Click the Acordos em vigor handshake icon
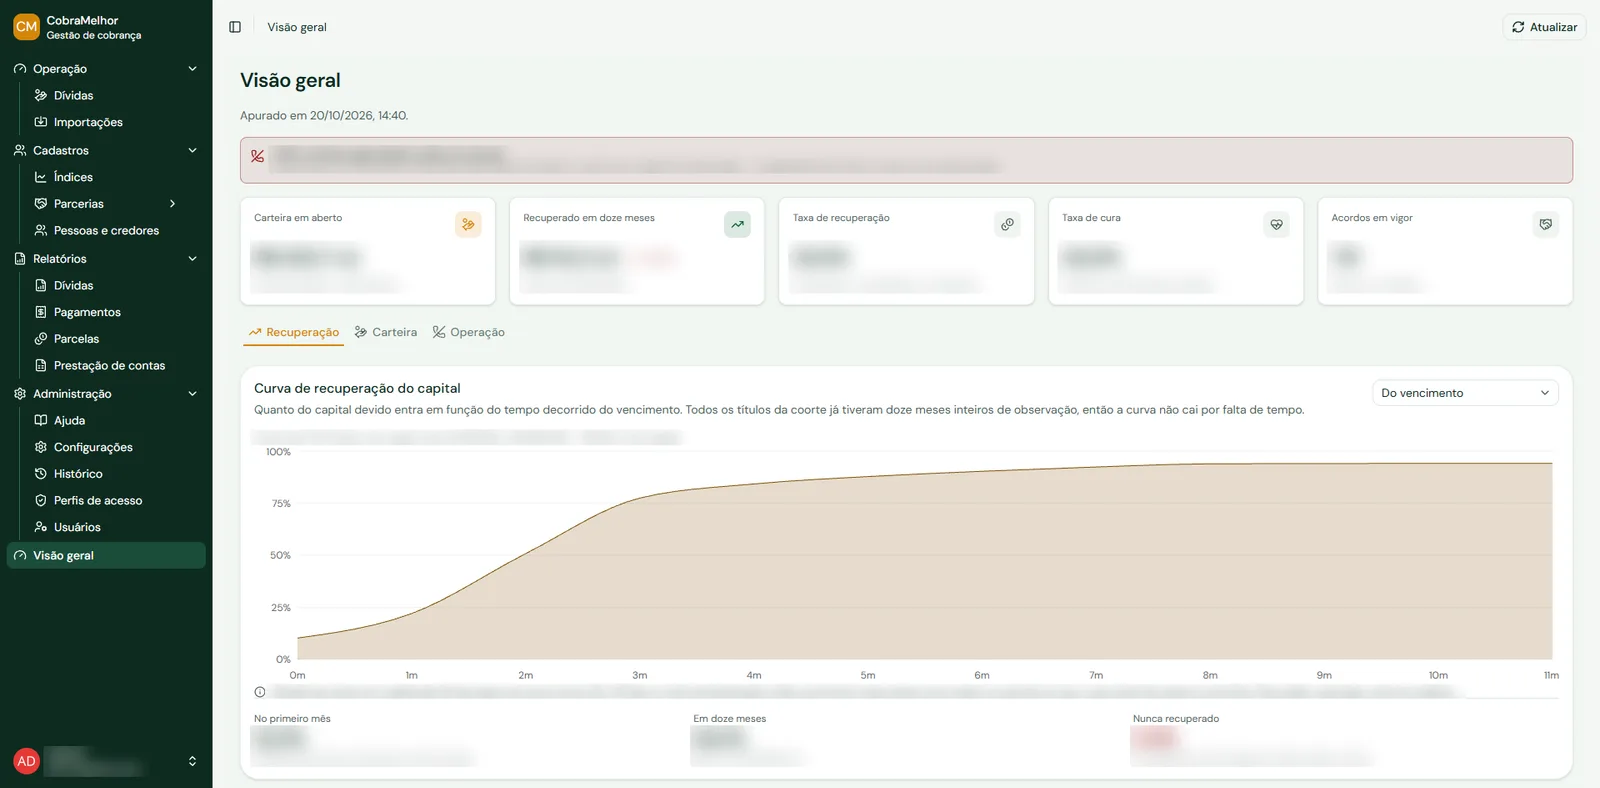The width and height of the screenshot is (1600, 788). point(1546,224)
